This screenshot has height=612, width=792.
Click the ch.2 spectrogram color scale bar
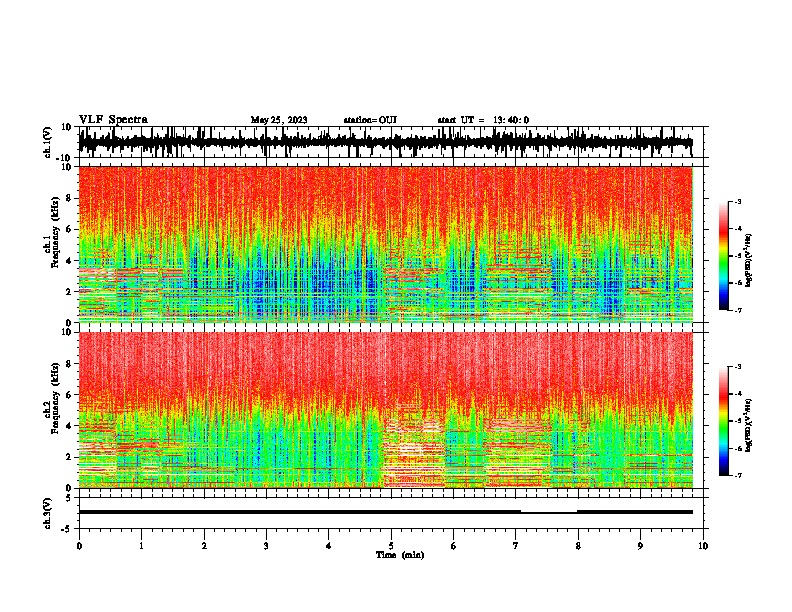pyautogui.click(x=723, y=421)
